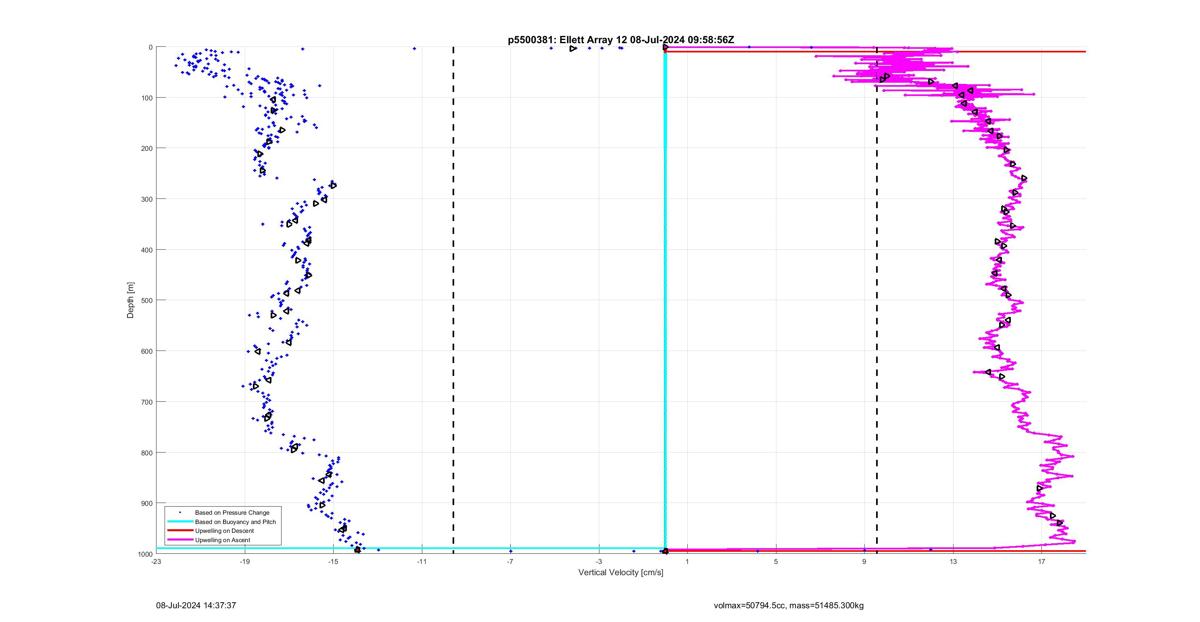Click depth axis tick label '200'

pos(146,148)
